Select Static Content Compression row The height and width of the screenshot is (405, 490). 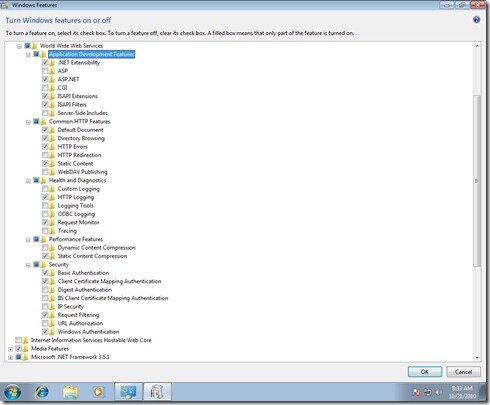click(92, 256)
